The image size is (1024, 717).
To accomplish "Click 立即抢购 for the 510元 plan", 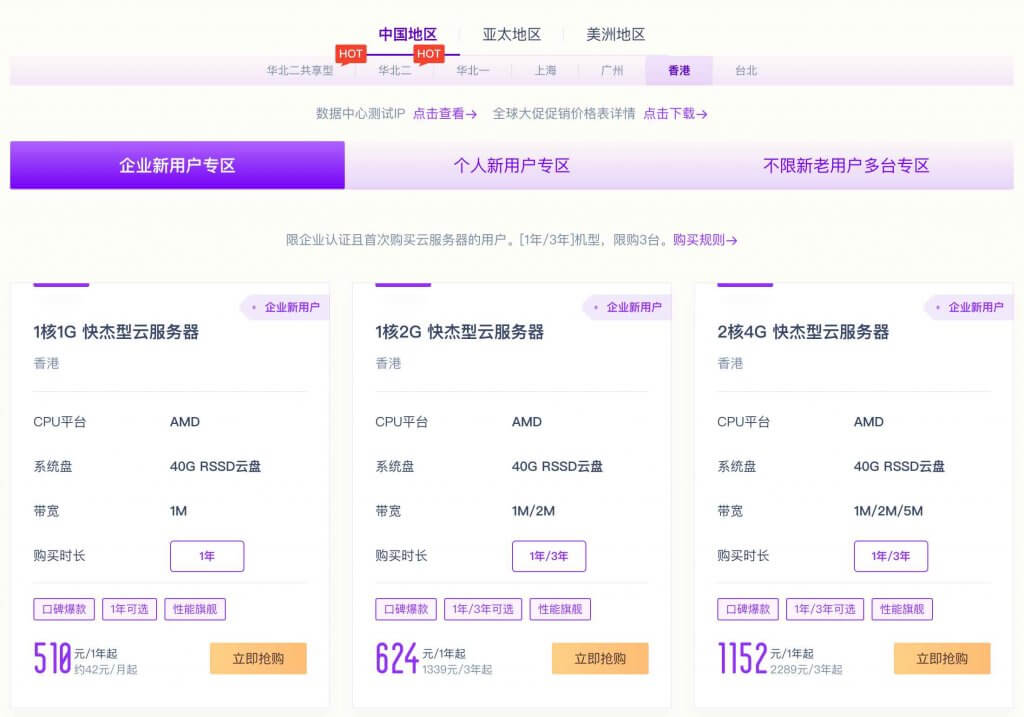I will pyautogui.click(x=258, y=659).
